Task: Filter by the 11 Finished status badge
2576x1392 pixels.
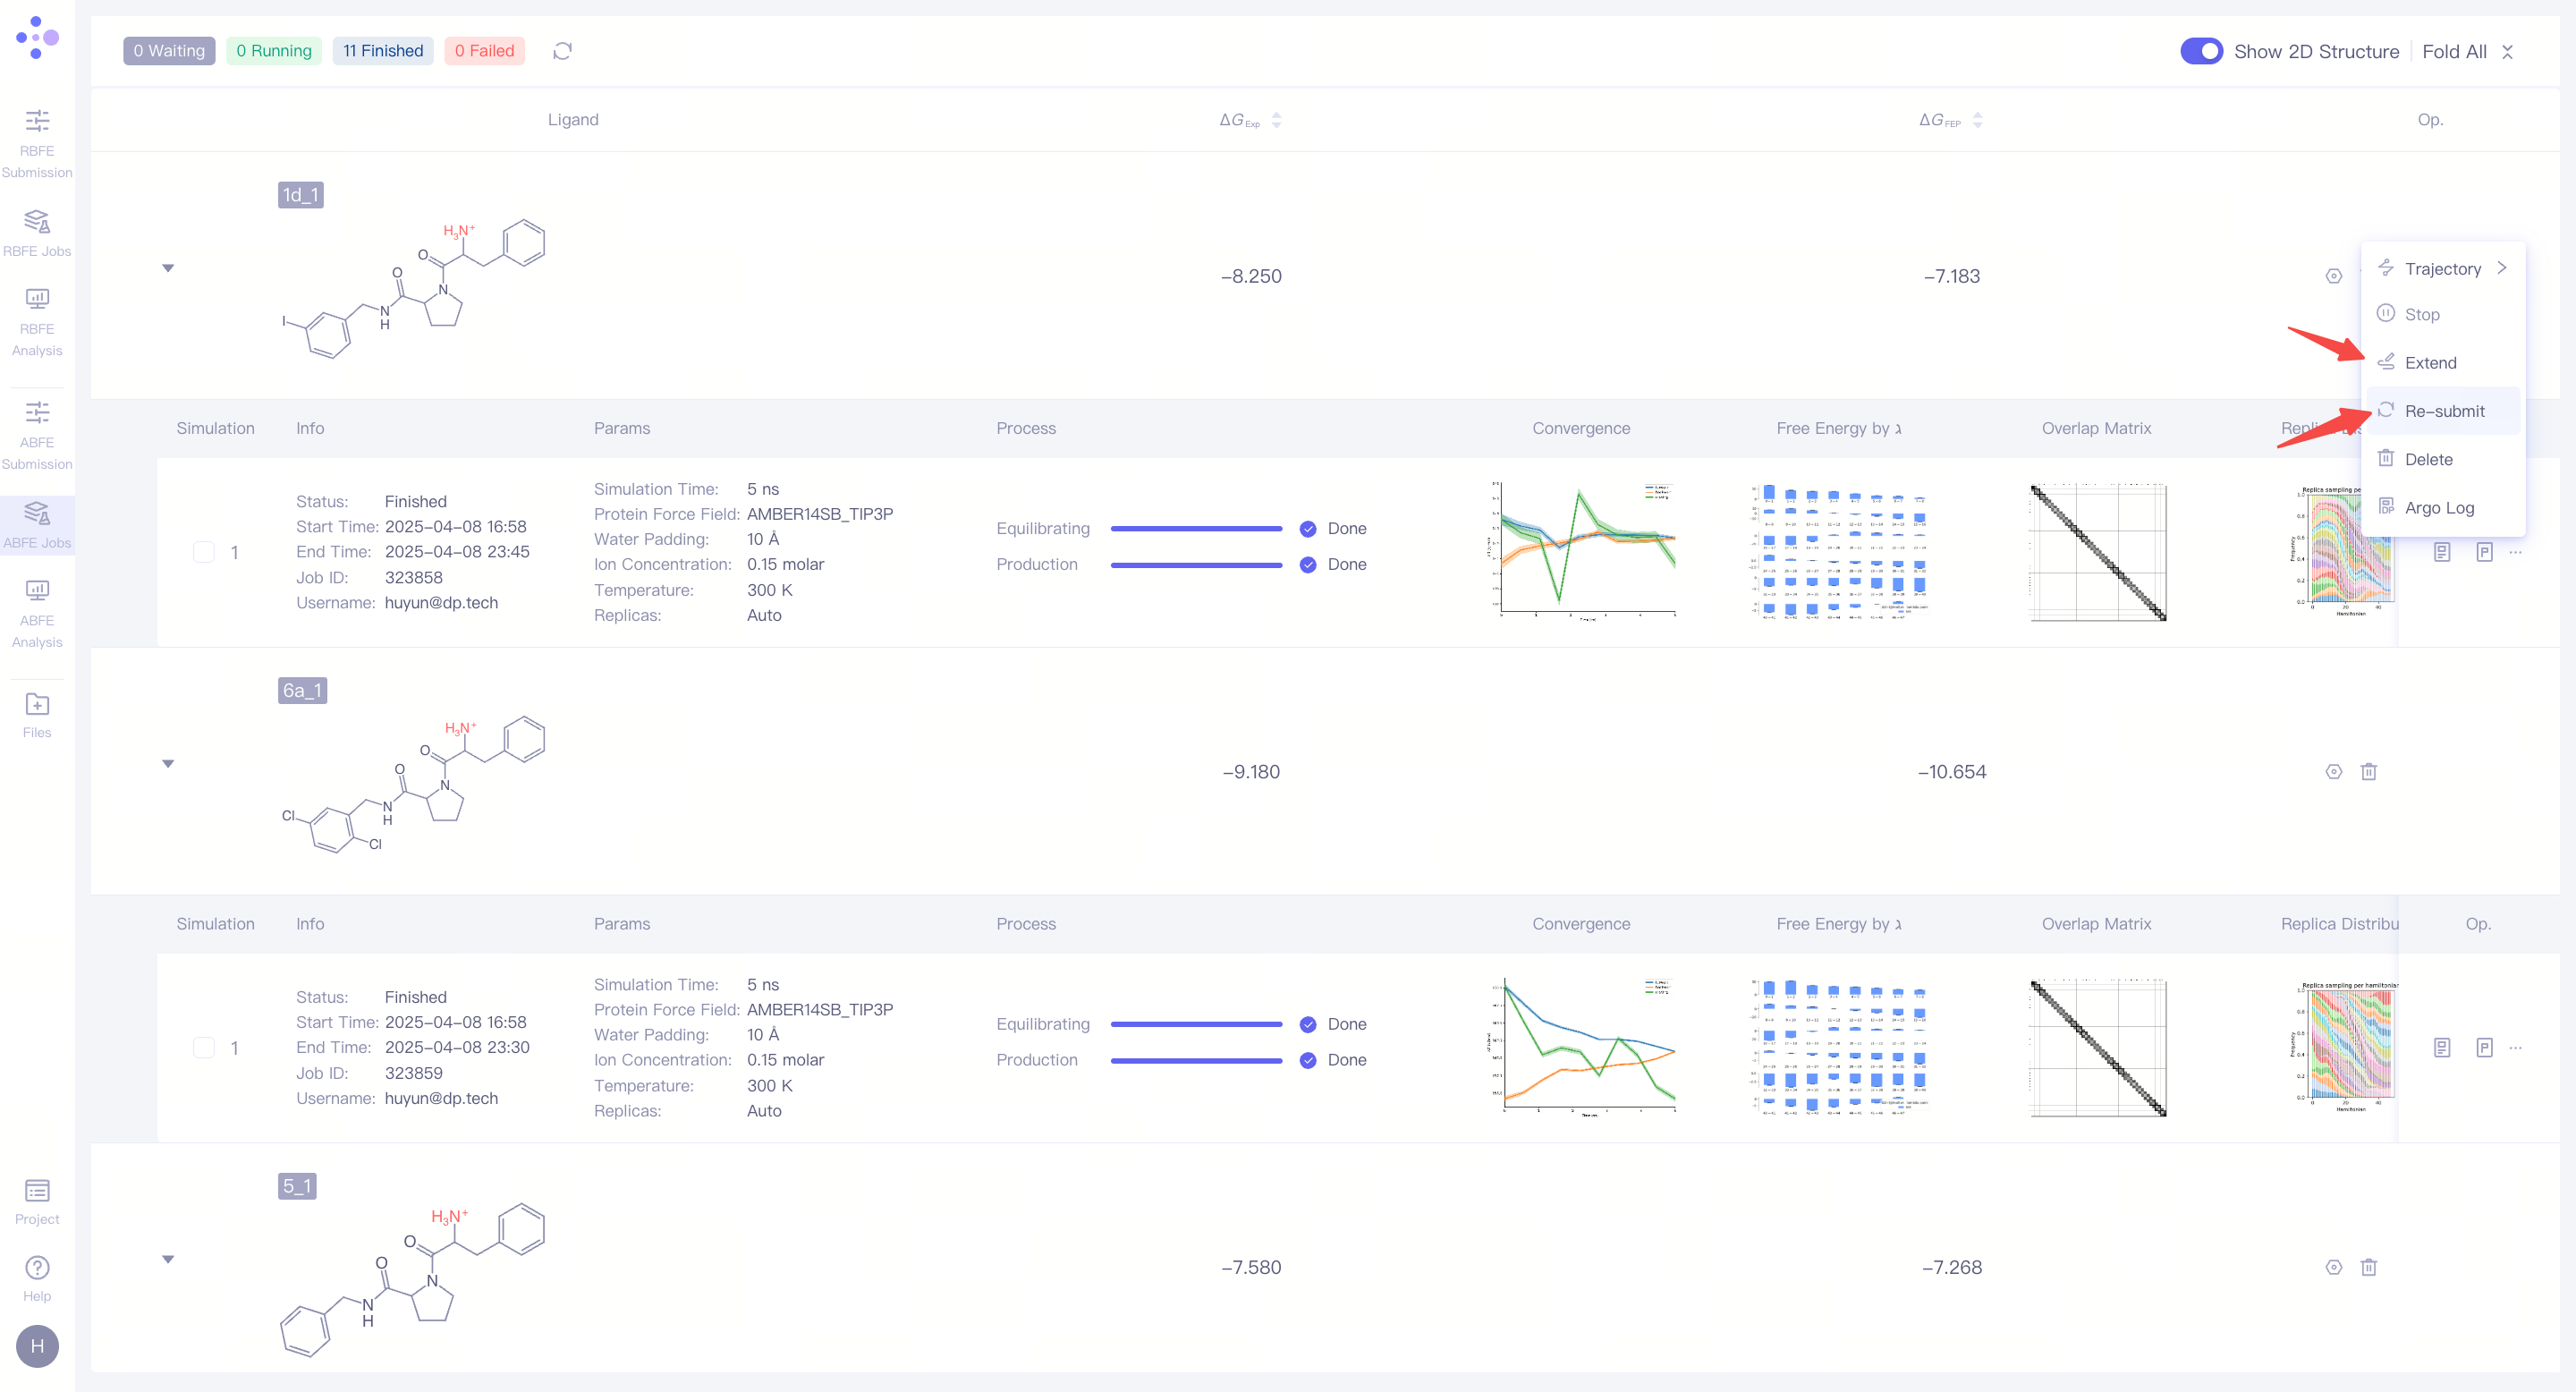Action: click(x=383, y=51)
